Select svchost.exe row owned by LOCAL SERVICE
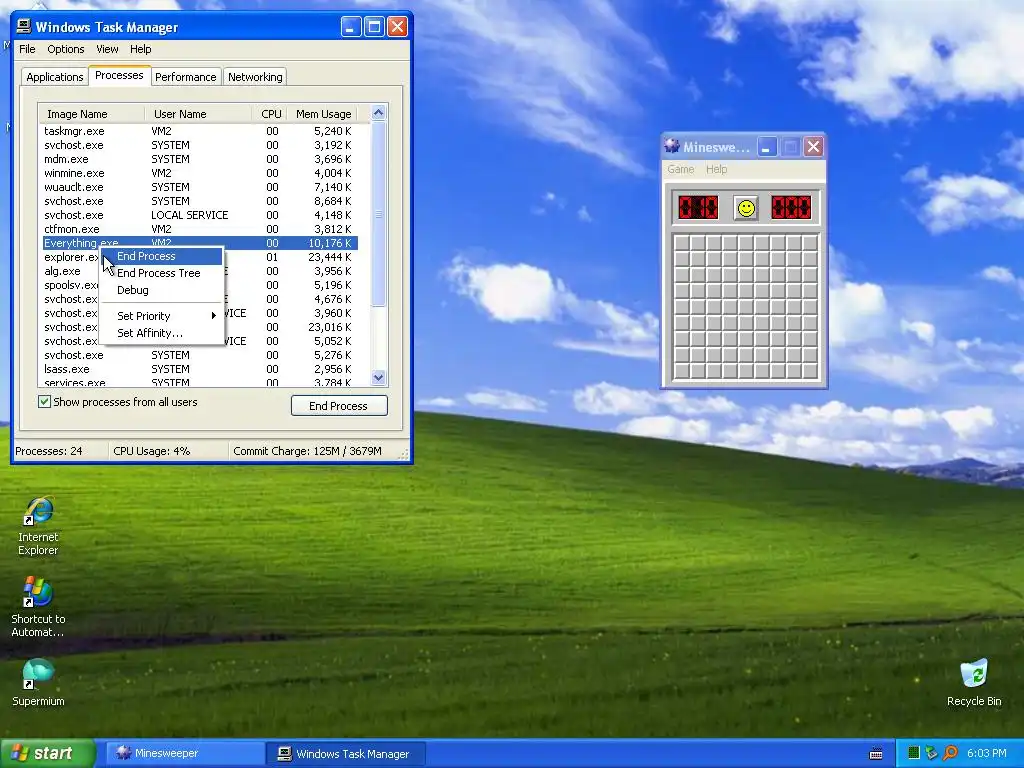 [x=199, y=215]
